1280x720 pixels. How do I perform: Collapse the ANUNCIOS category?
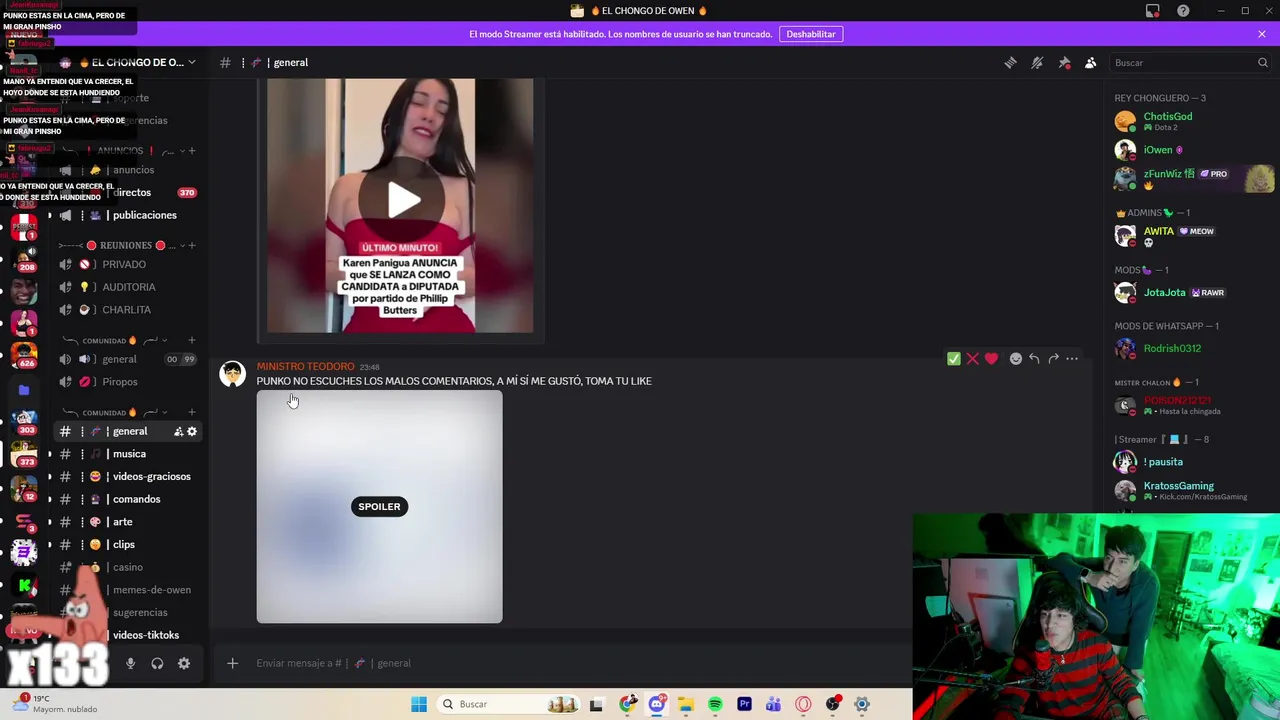click(120, 151)
